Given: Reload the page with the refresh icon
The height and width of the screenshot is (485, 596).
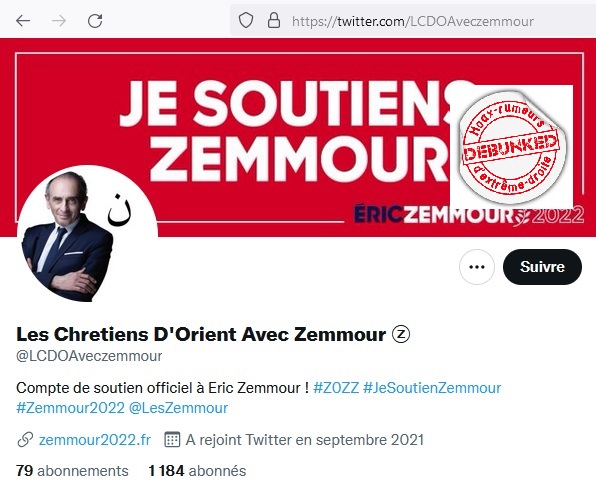Looking at the screenshot, I should coord(95,21).
